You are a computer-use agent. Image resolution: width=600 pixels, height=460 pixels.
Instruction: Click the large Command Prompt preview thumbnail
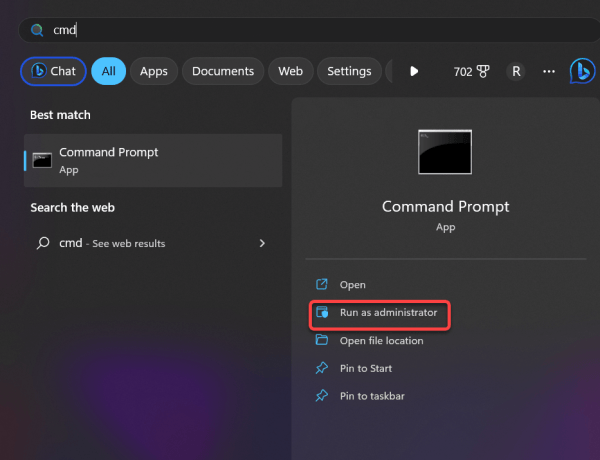(x=445, y=152)
